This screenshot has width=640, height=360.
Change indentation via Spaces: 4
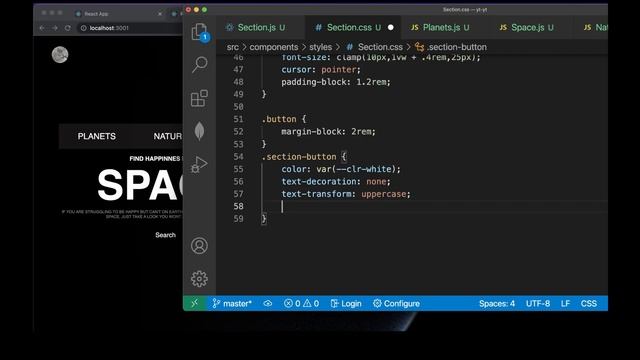497,304
